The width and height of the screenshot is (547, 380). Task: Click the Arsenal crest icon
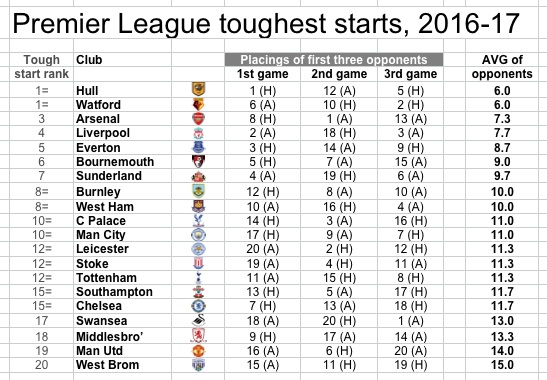pyautogui.click(x=198, y=119)
